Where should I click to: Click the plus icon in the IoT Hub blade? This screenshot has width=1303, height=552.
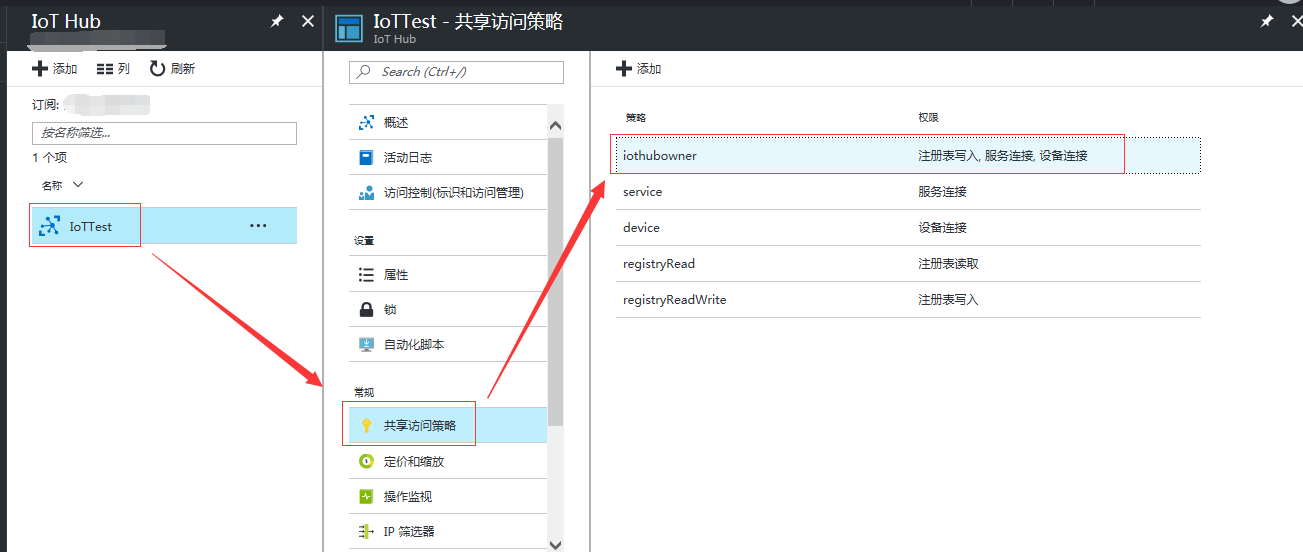(40, 69)
